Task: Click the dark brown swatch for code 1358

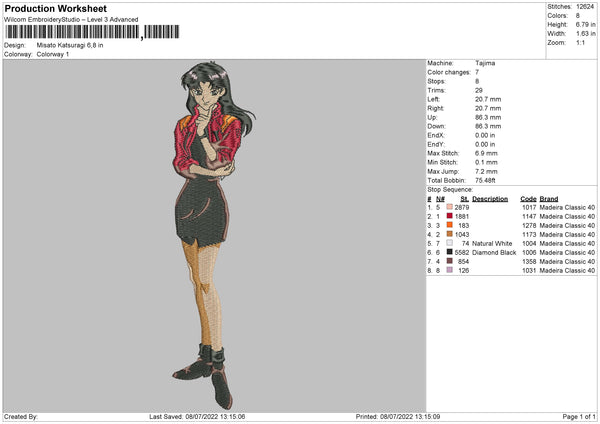Action: pyautogui.click(x=450, y=261)
